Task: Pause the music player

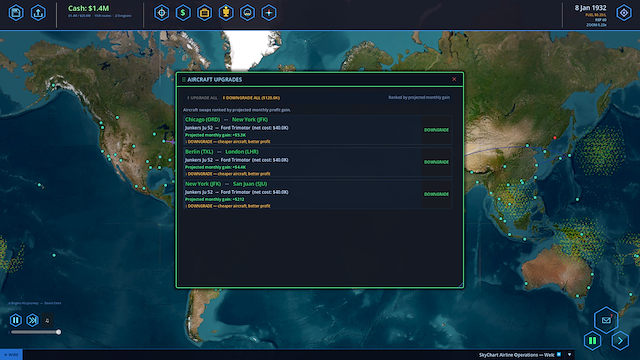Action: pyautogui.click(x=16, y=320)
